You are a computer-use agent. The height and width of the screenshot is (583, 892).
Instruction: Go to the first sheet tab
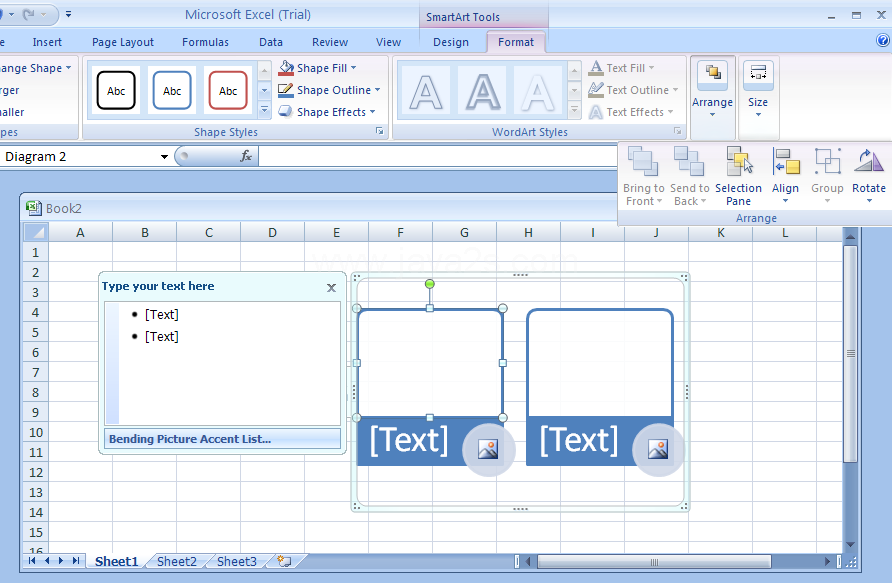click(32, 561)
